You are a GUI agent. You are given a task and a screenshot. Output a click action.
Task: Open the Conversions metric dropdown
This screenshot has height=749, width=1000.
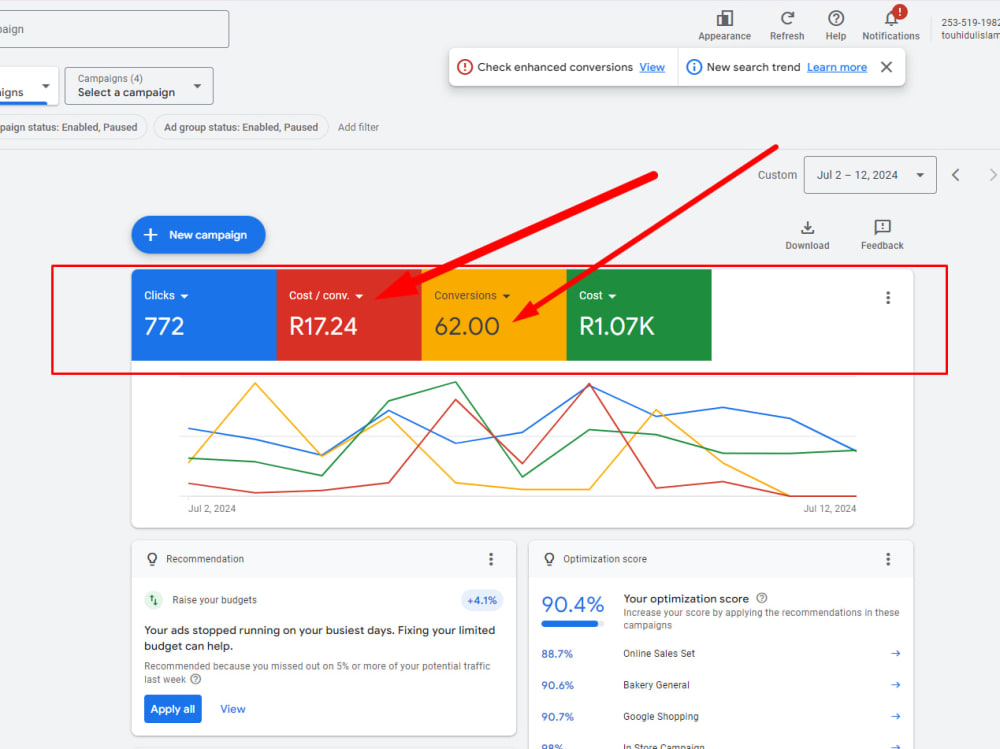click(472, 296)
